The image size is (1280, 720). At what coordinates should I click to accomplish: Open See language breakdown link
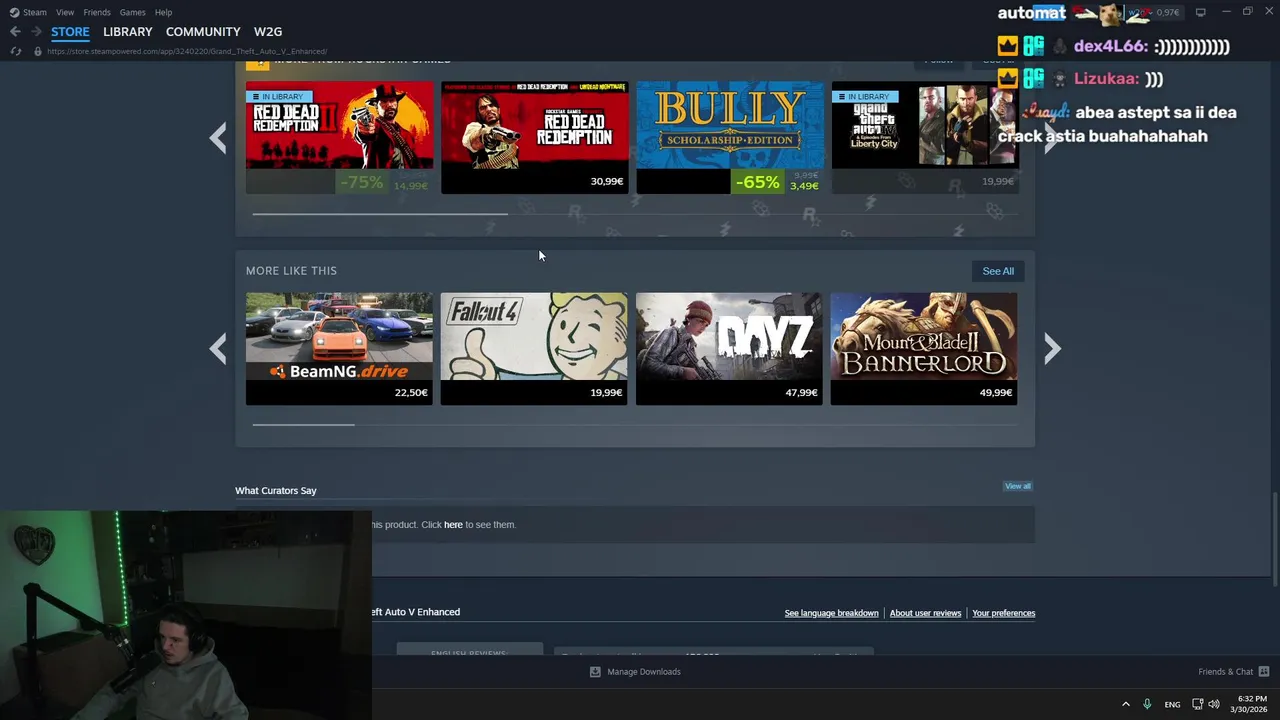pyautogui.click(x=831, y=613)
